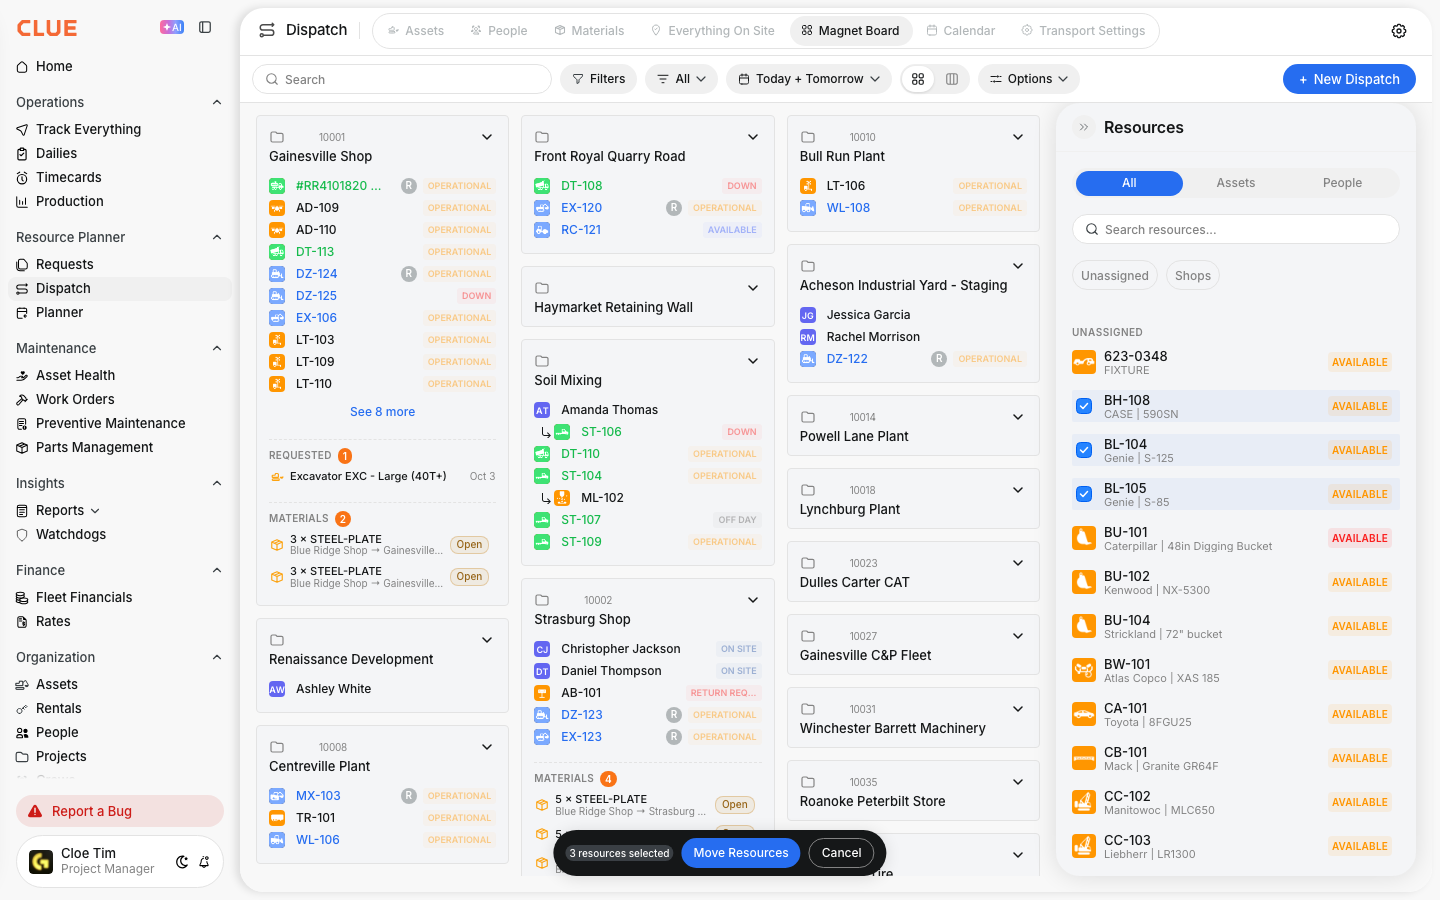Switch to column view icon
The width and height of the screenshot is (1440, 900).
click(x=952, y=79)
